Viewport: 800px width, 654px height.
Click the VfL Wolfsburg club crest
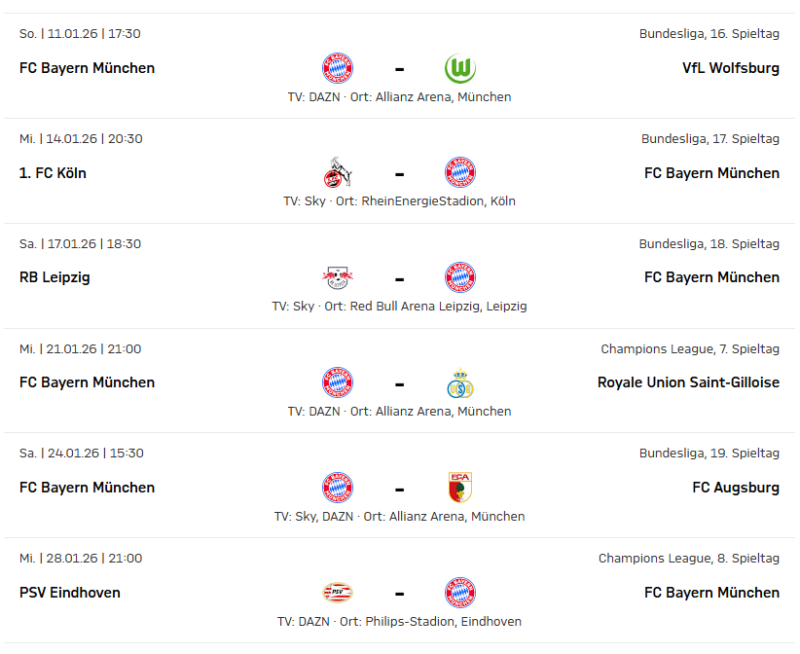point(460,68)
